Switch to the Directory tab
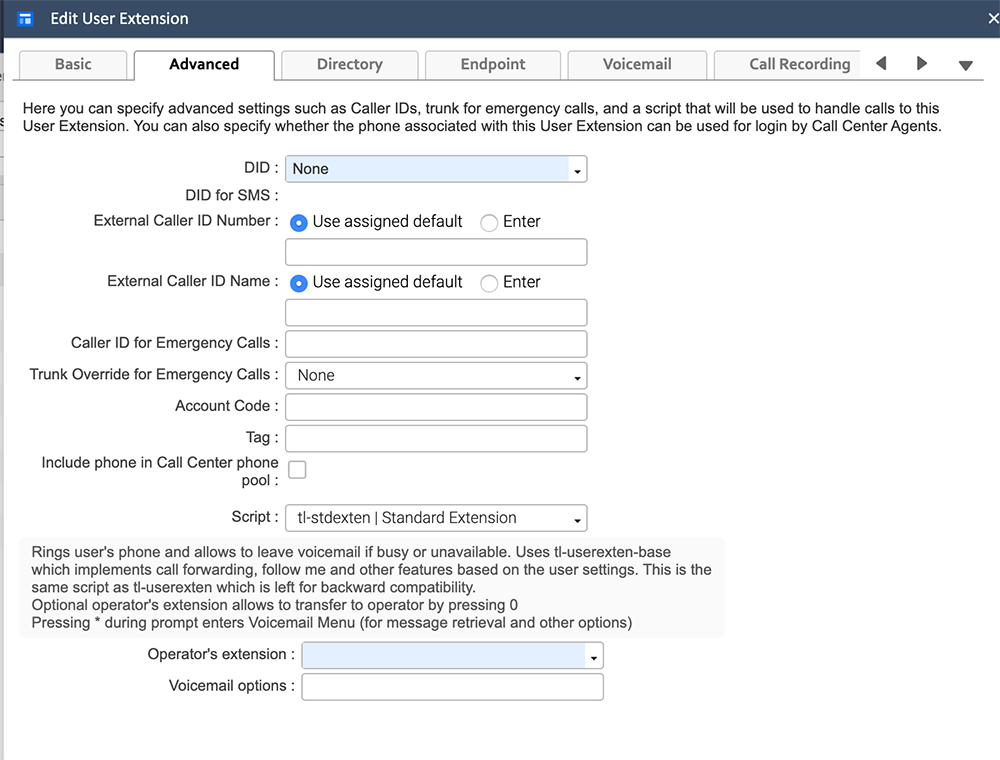The image size is (1000, 760). (349, 64)
